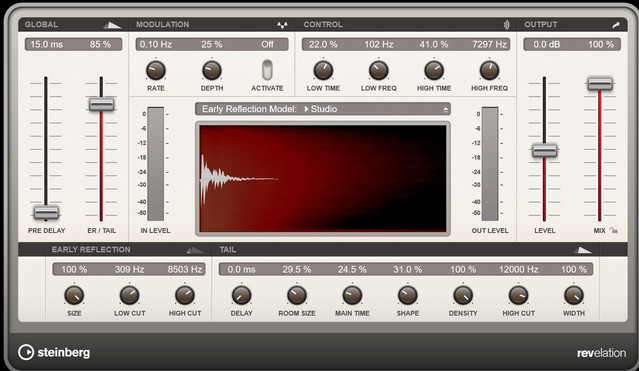
Task: Click the Tail header shape icon
Action: click(x=582, y=250)
